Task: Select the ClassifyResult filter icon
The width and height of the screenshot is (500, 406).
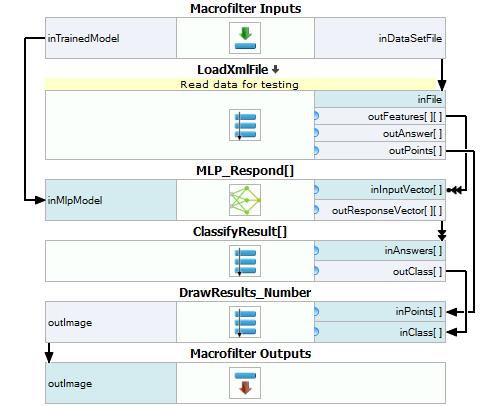Action: click(245, 261)
